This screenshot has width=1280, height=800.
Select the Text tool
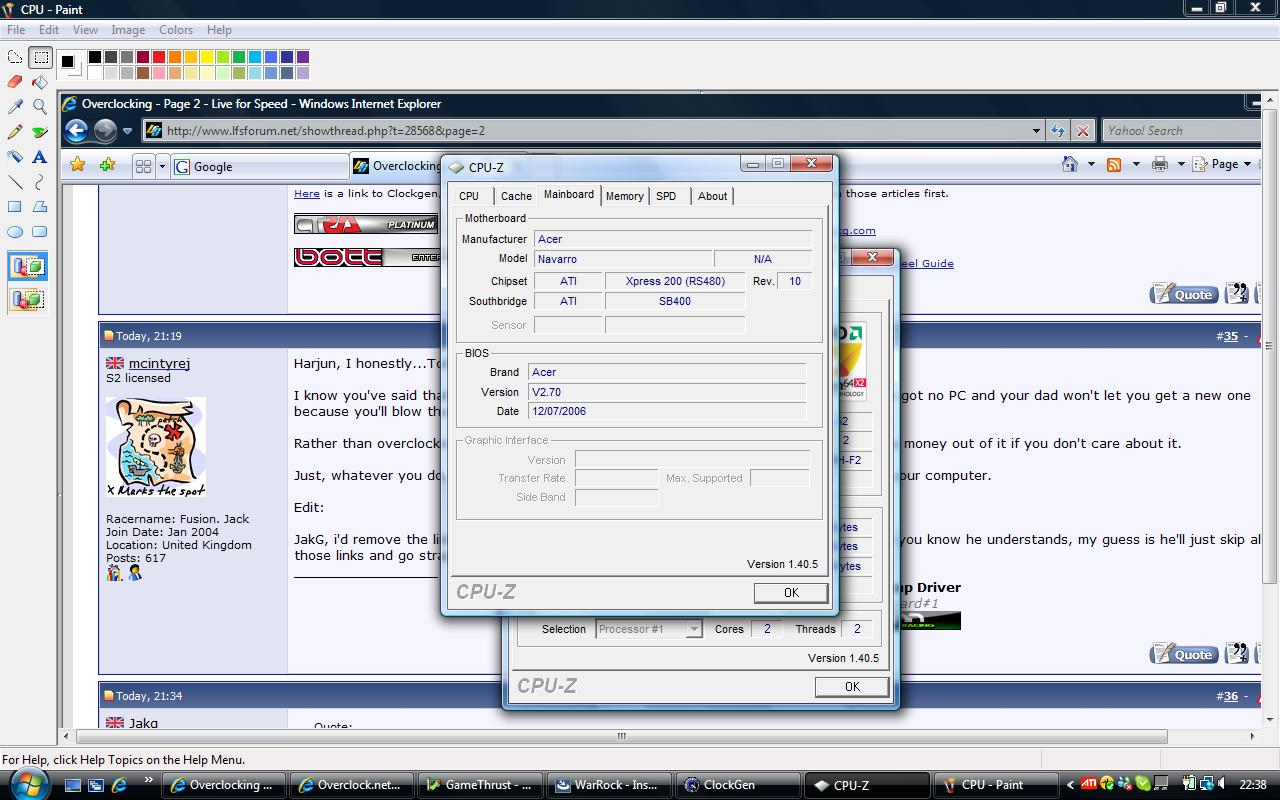pyautogui.click(x=40, y=157)
